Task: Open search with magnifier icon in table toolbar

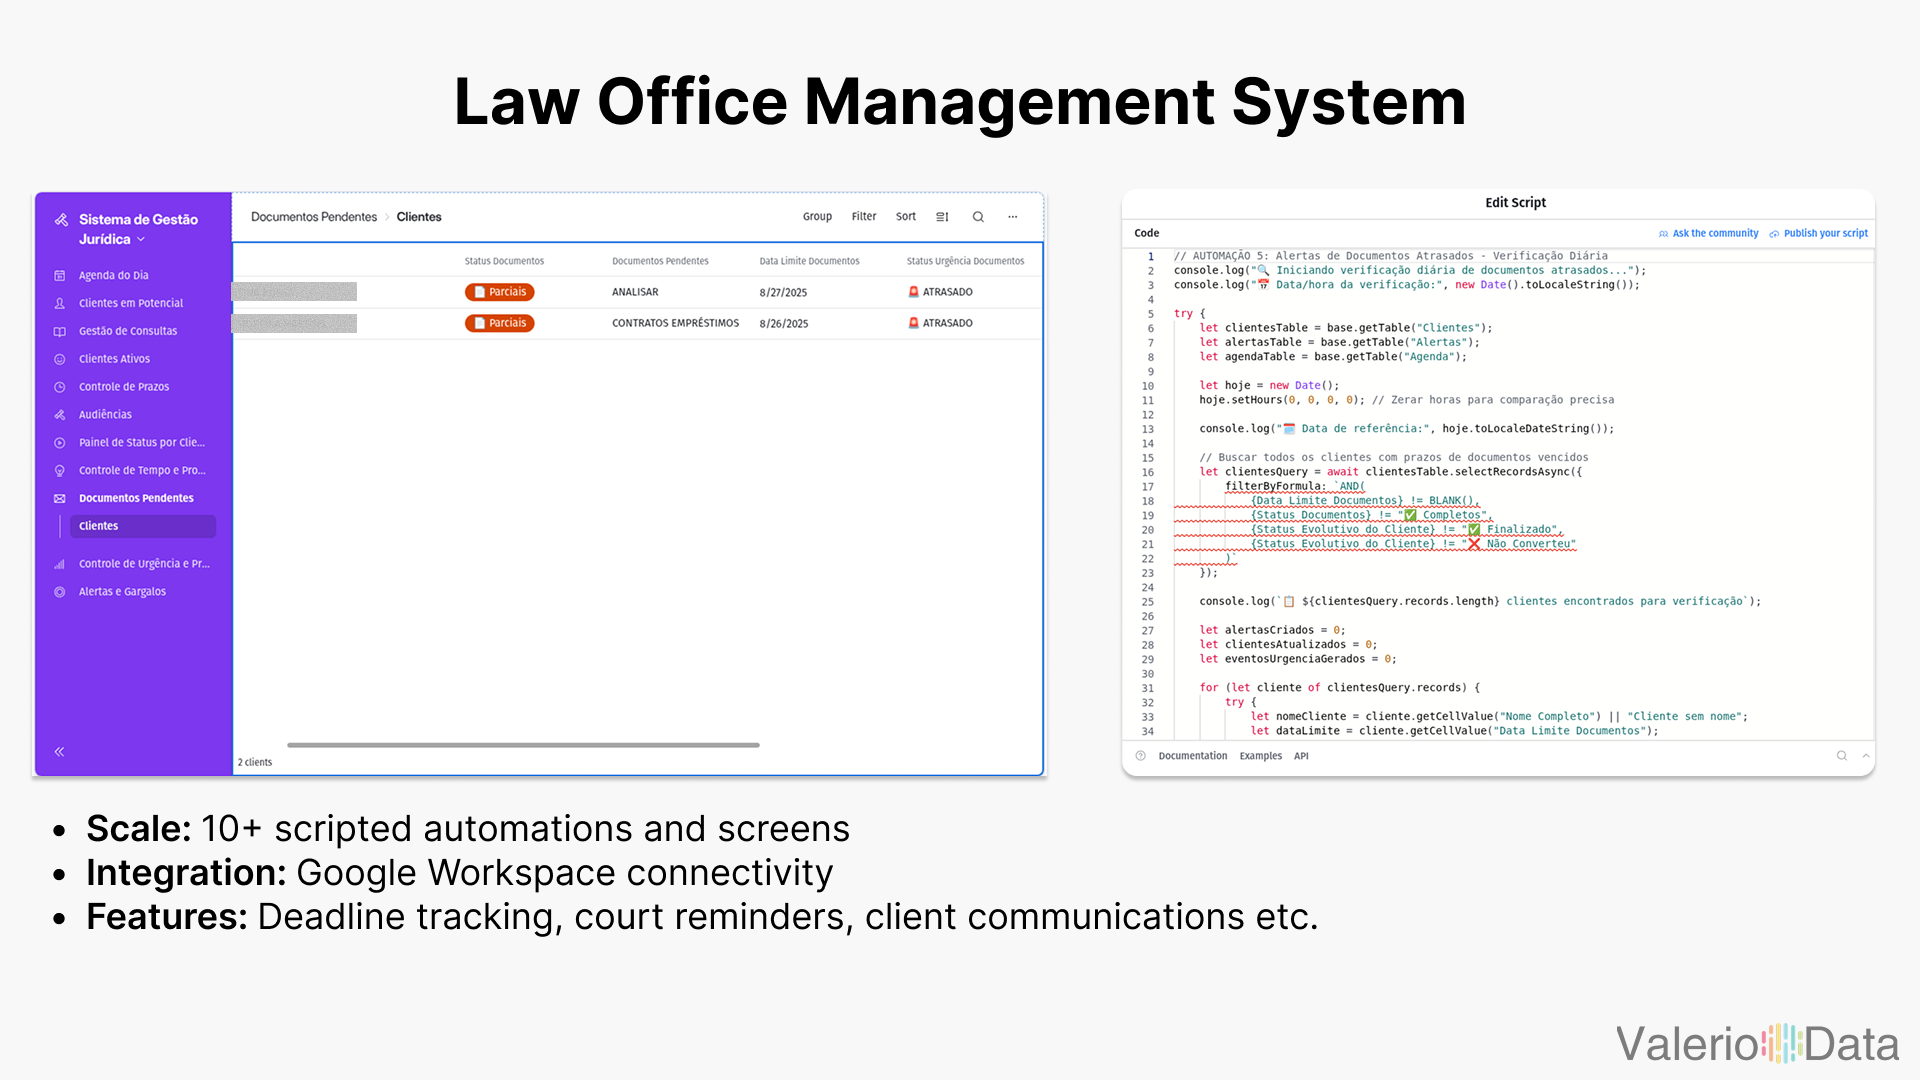Action: (978, 217)
